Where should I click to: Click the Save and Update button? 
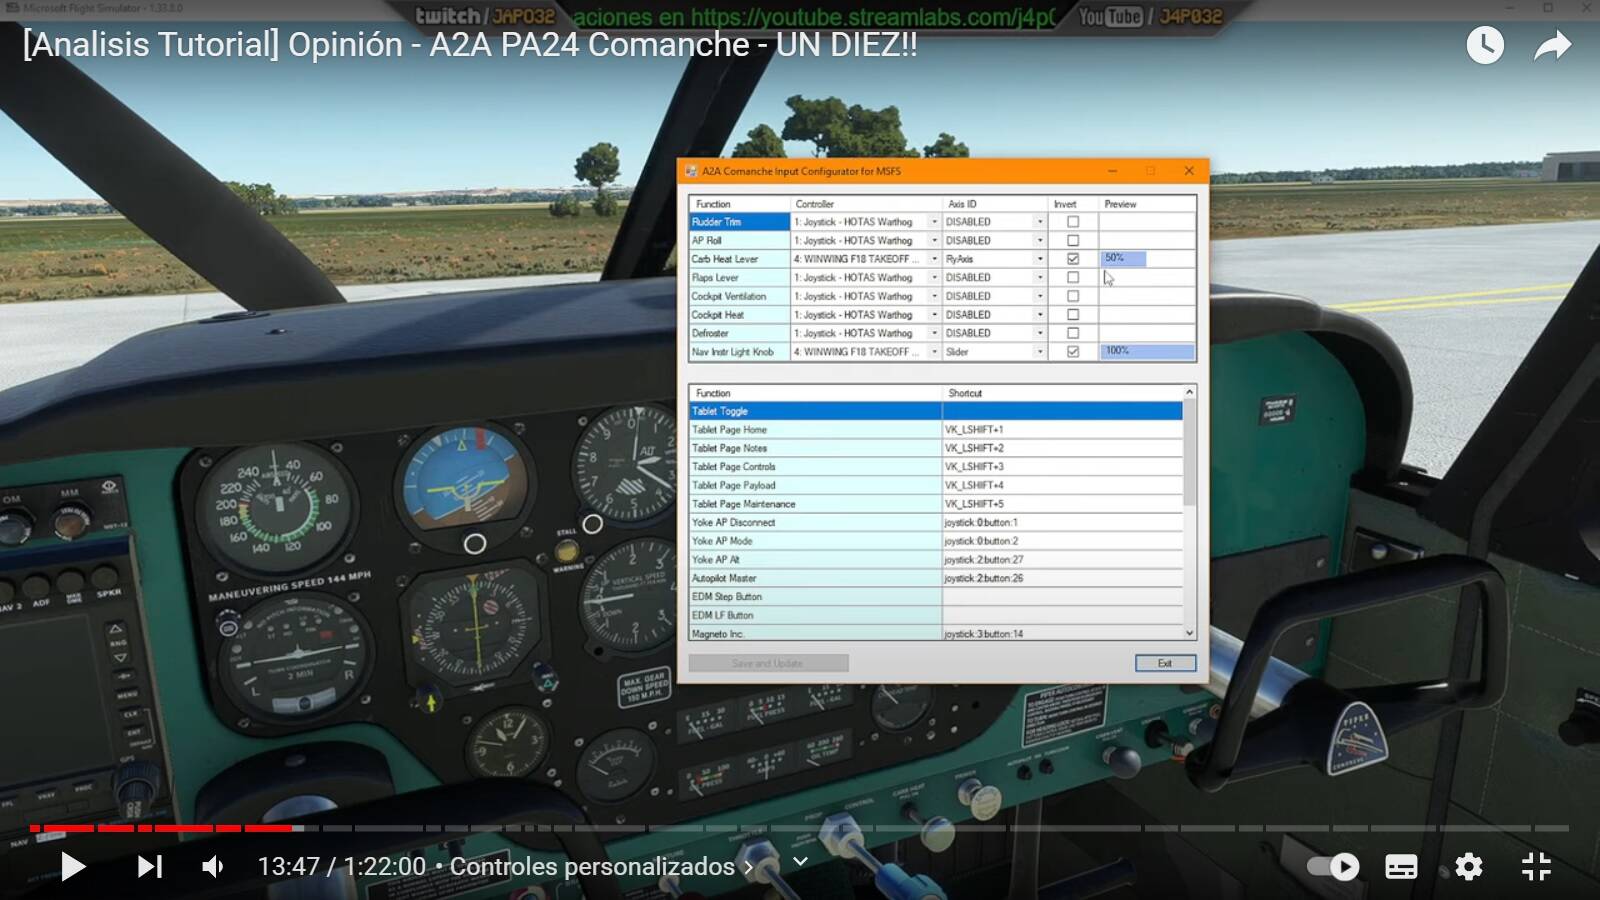click(768, 663)
